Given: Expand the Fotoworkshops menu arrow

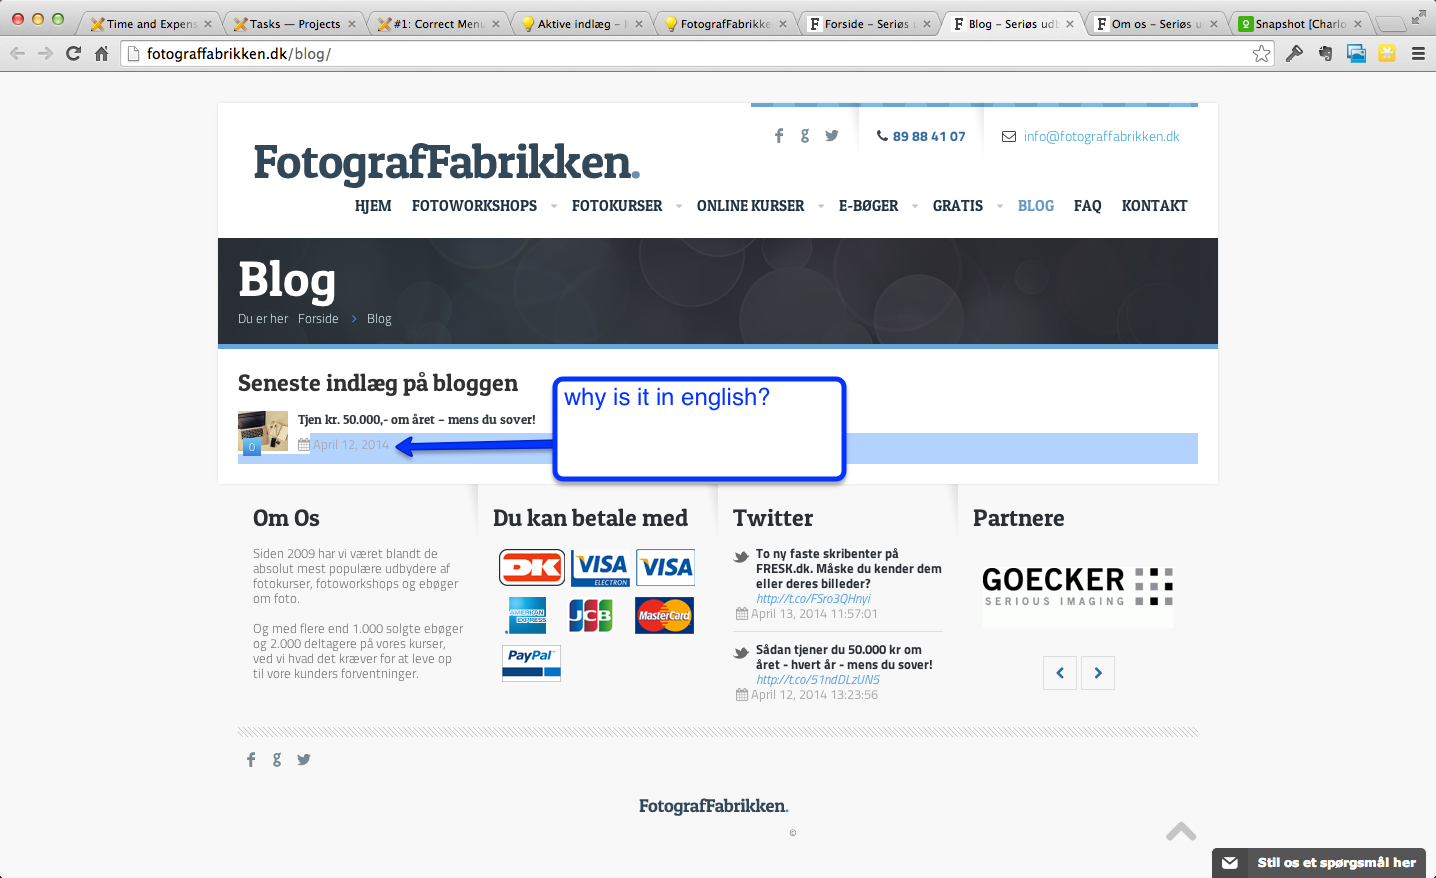Looking at the screenshot, I should point(554,207).
